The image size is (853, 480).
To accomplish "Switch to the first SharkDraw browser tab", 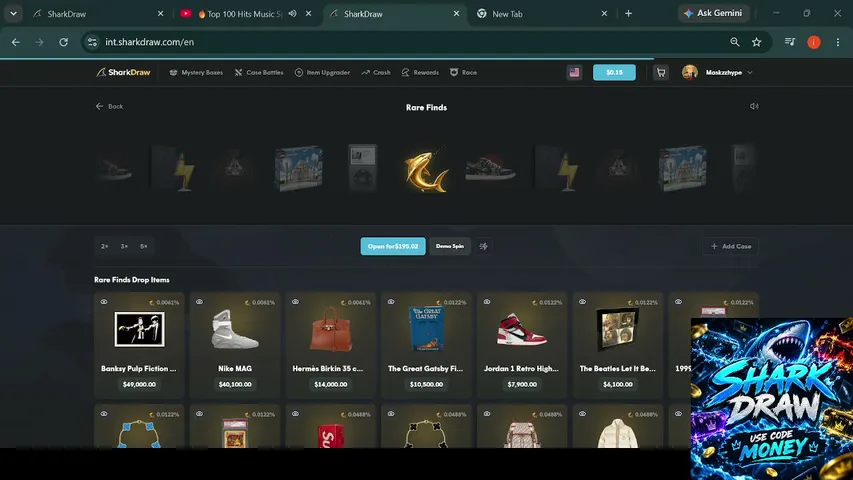I will [x=98, y=14].
